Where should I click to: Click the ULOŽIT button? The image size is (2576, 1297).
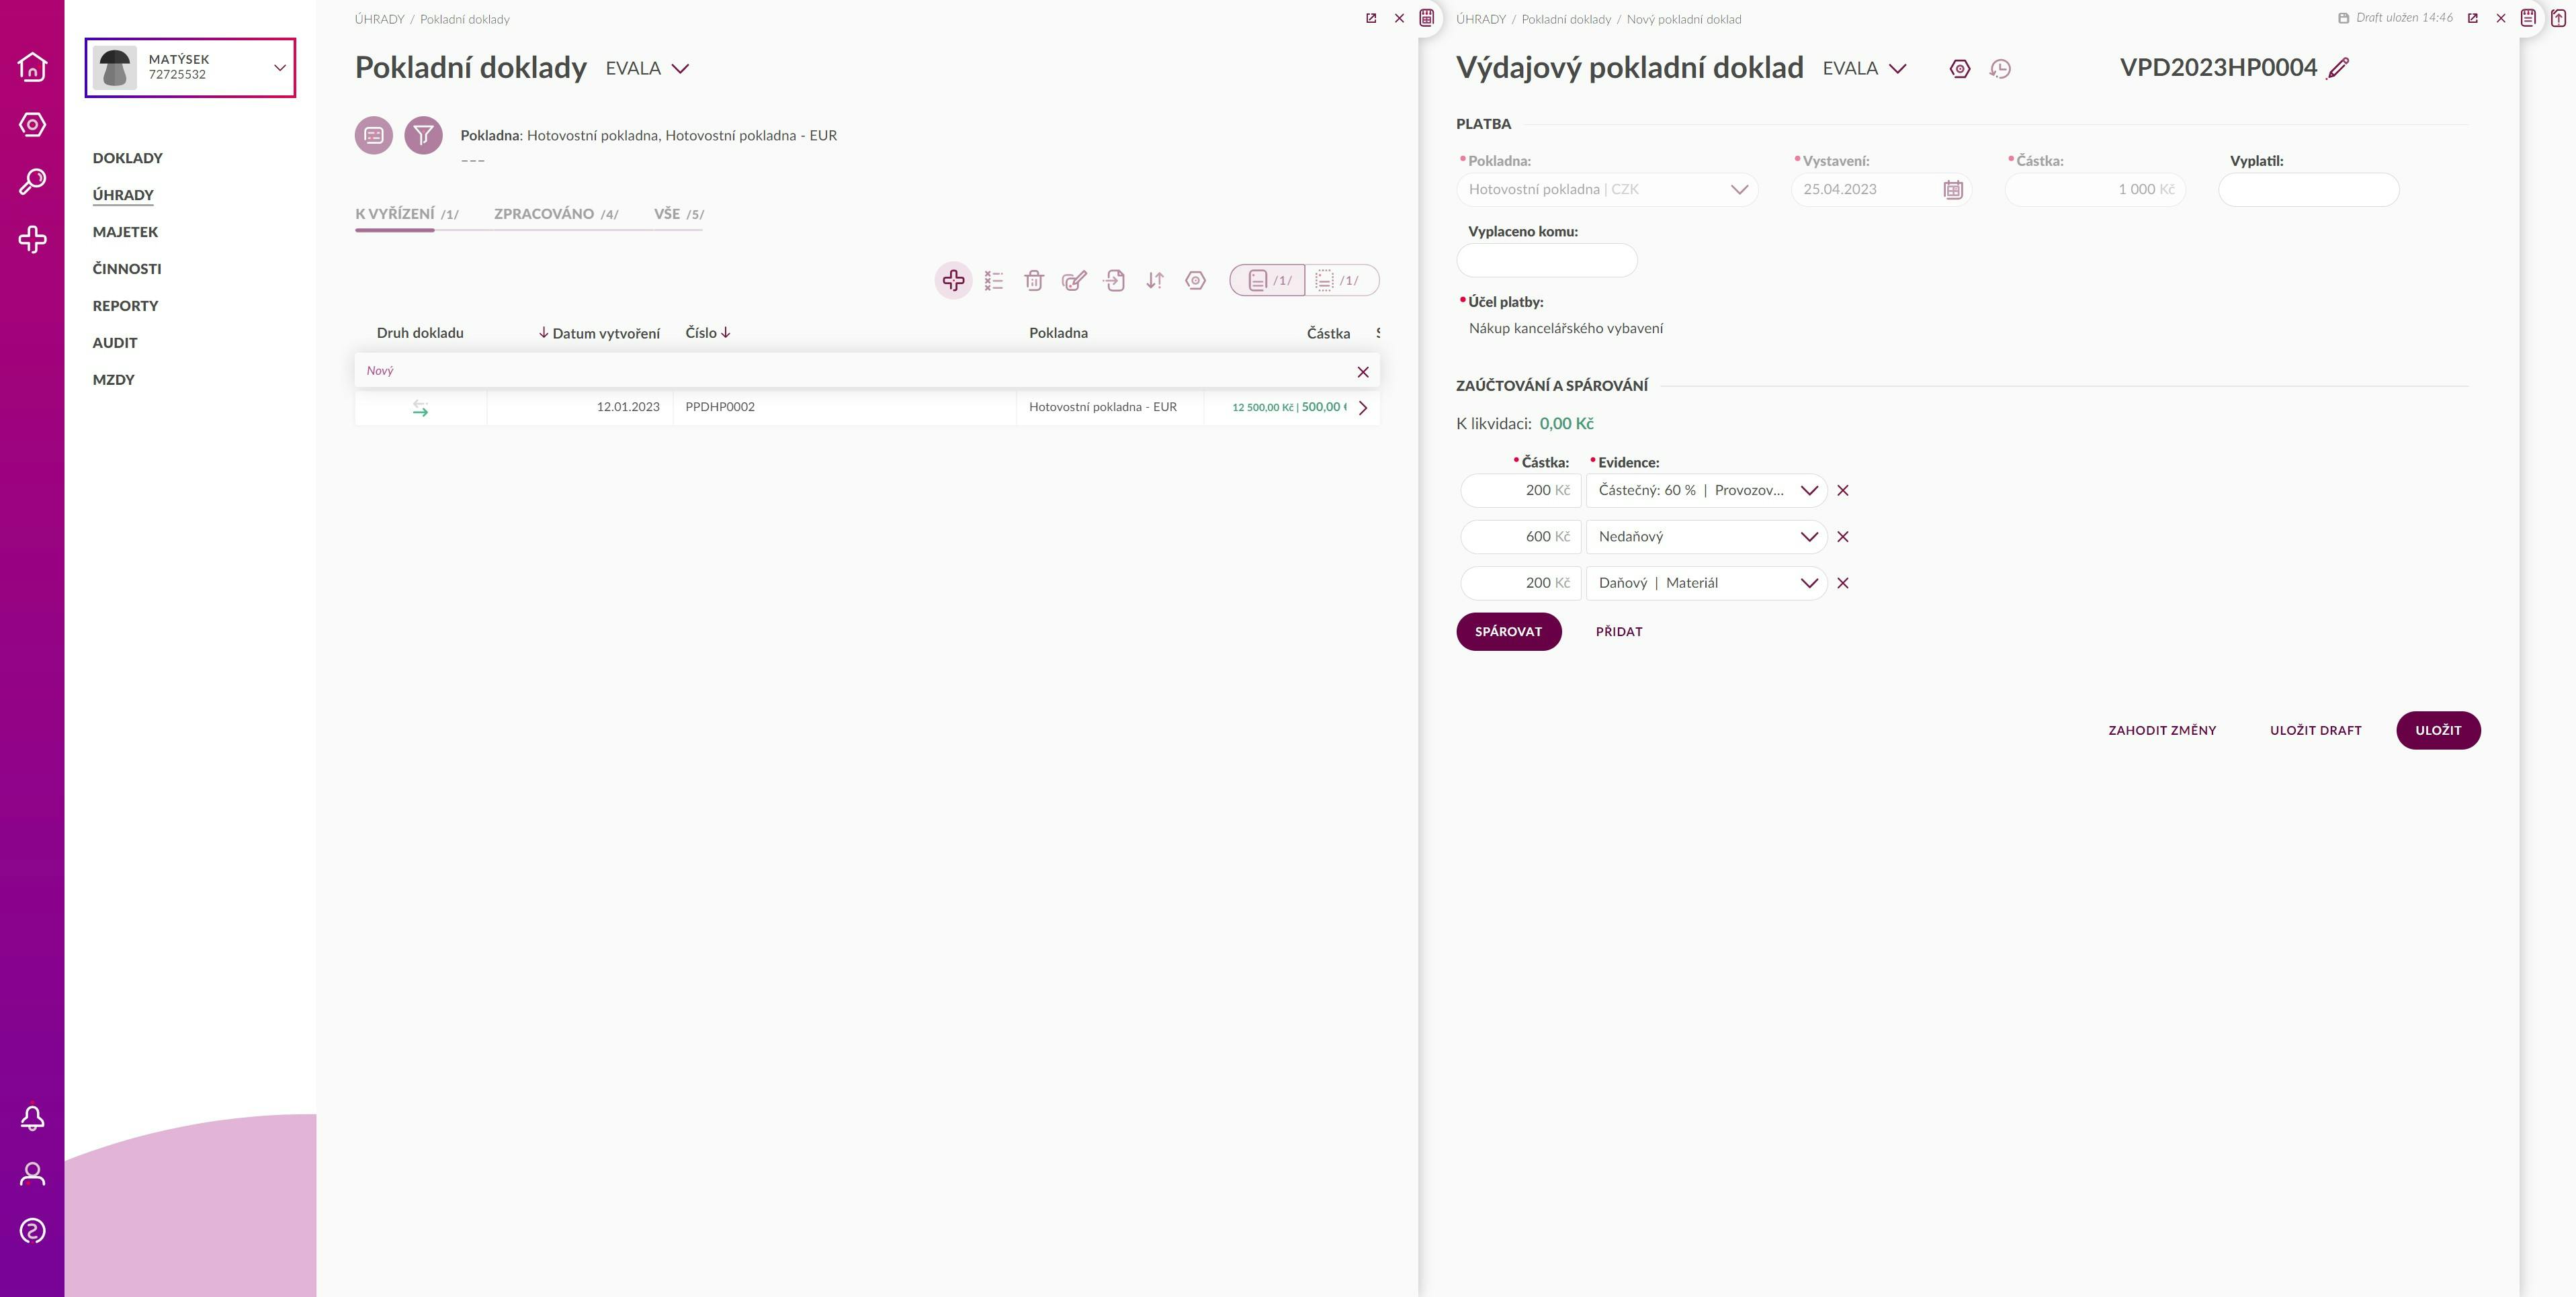click(x=2437, y=731)
